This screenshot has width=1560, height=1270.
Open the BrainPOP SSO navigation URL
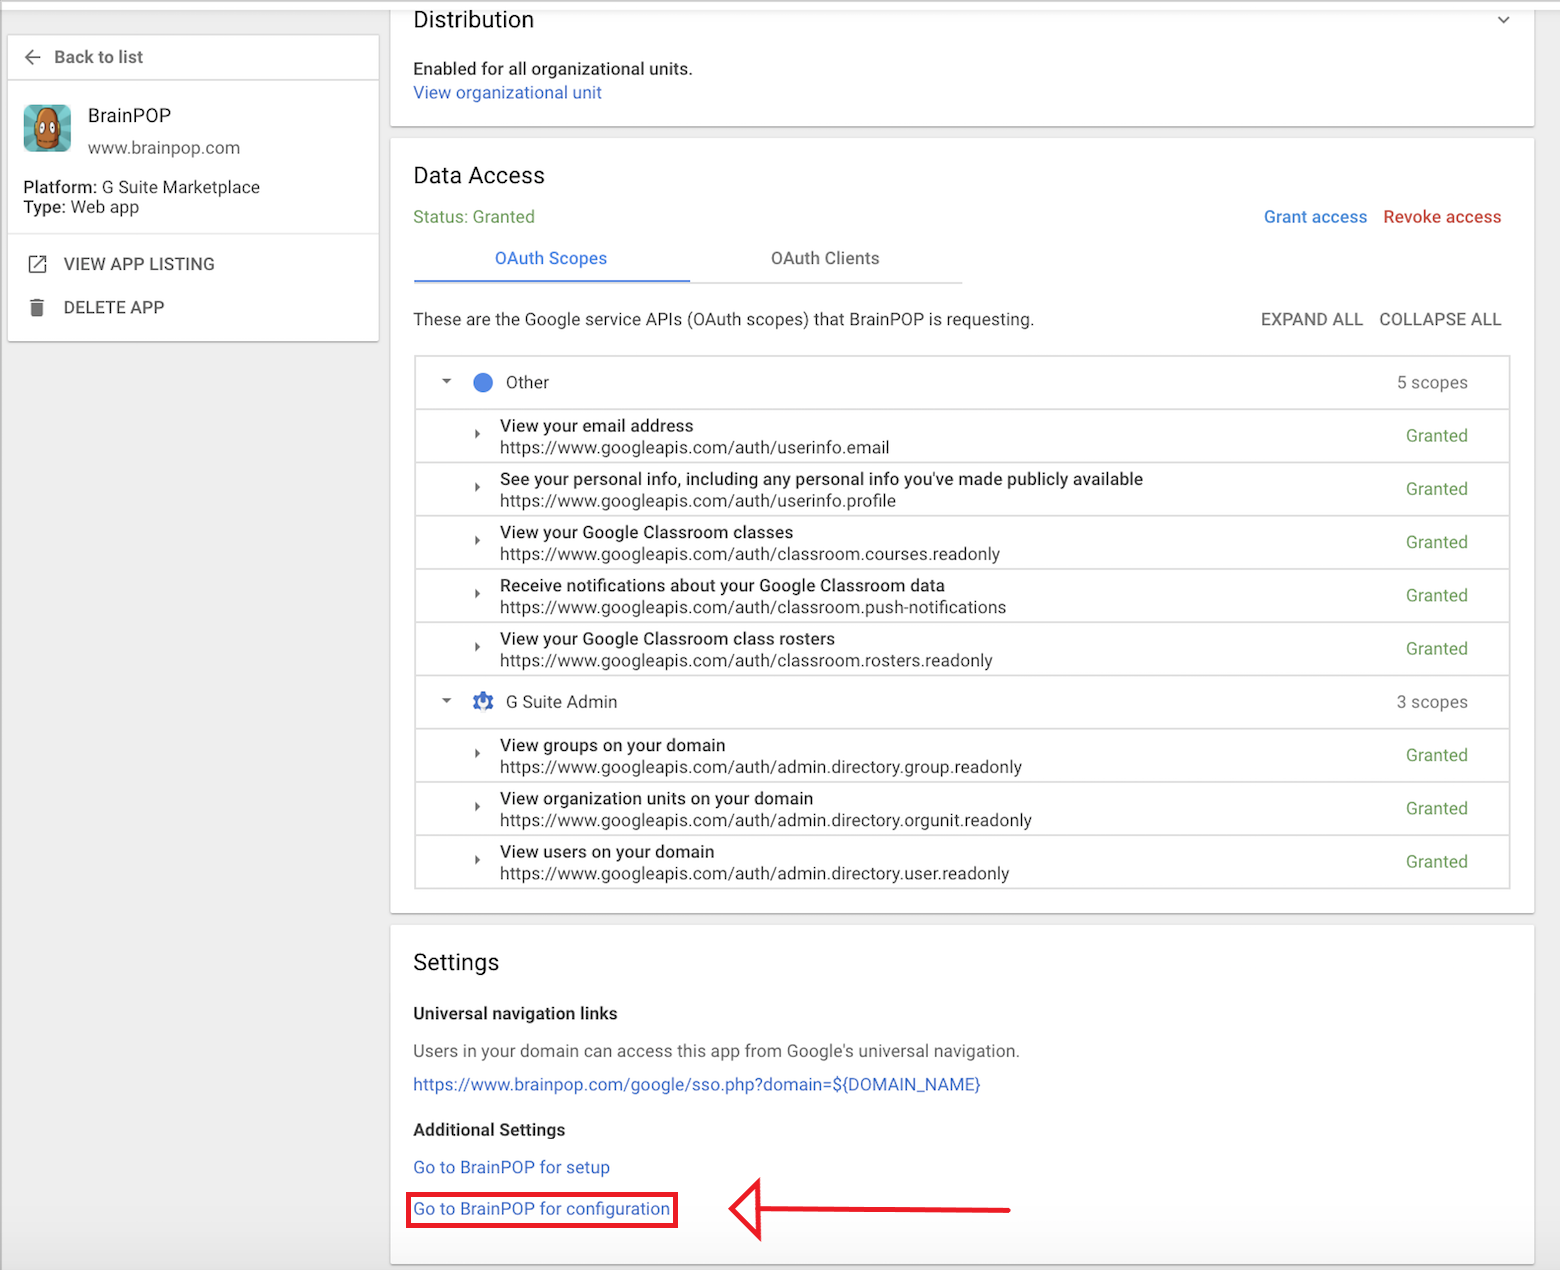pos(697,1084)
